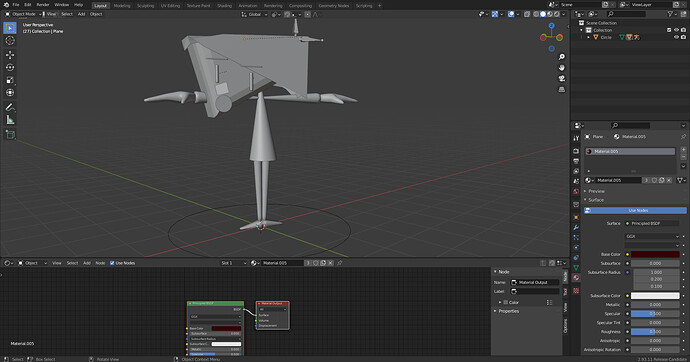Open the Object Mode dropdown
Viewport: 690px width, 362px height.
[23, 14]
